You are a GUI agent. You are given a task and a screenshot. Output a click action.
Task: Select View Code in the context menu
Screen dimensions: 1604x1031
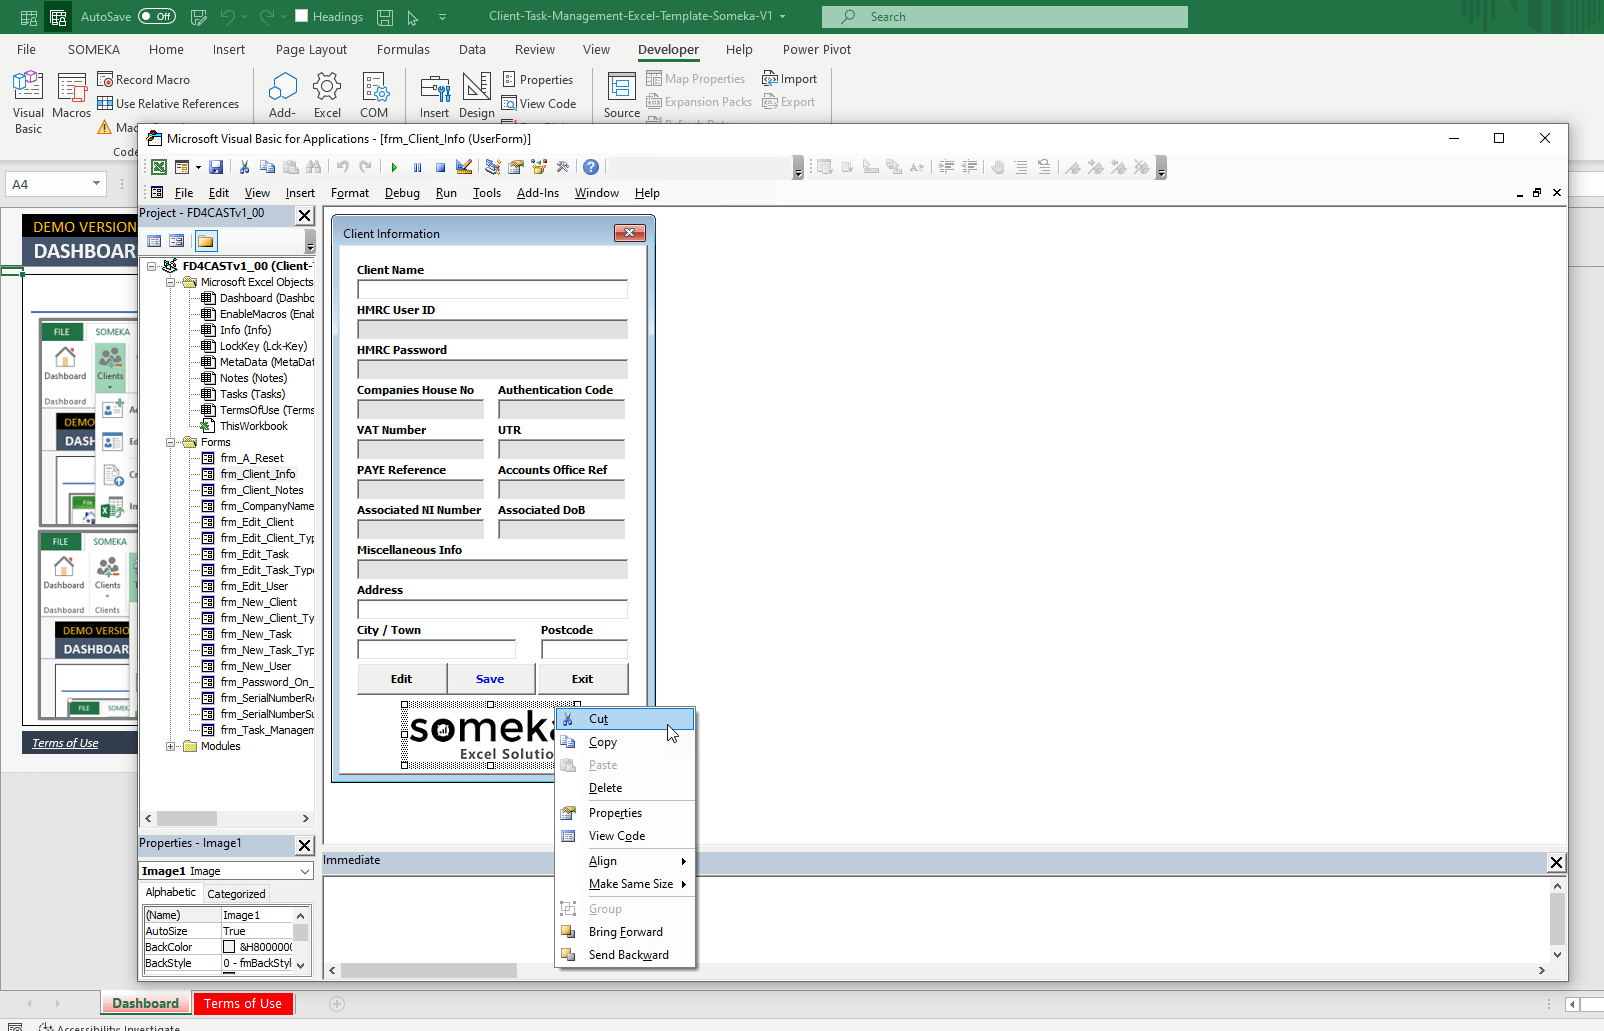pyautogui.click(x=626, y=836)
